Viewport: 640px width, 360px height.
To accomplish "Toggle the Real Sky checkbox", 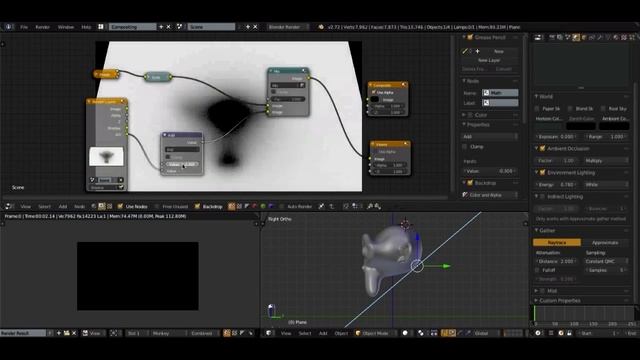I will [x=603, y=109].
